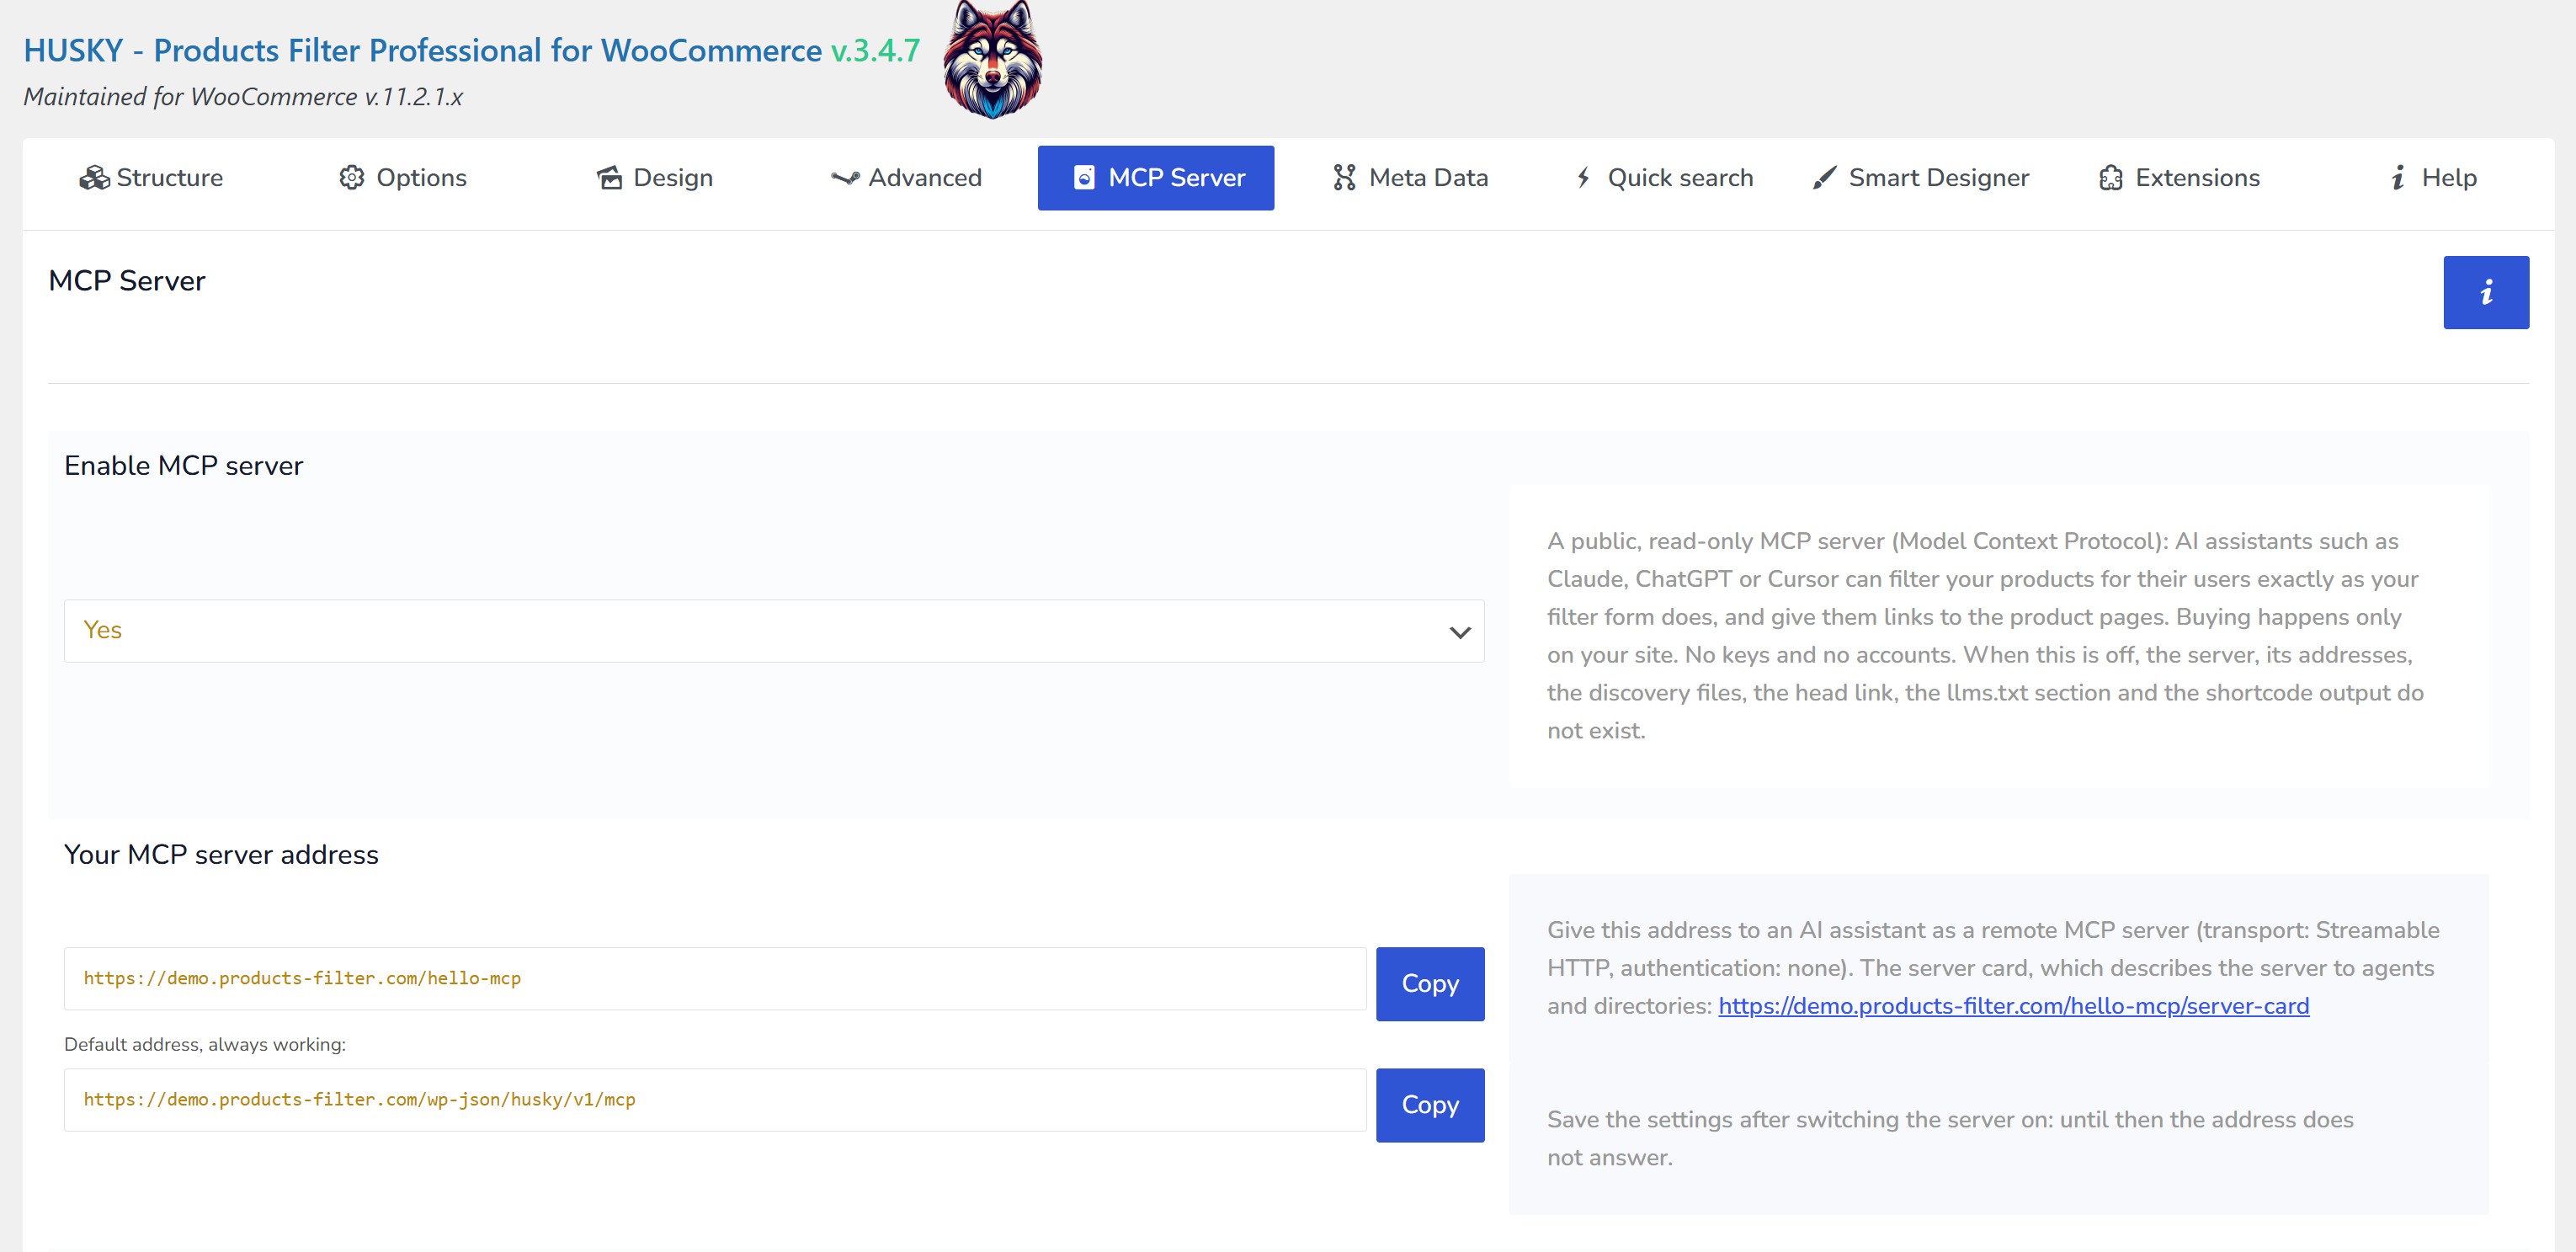This screenshot has height=1252, width=2576.
Task: Open the blue info button for MCP Server
Action: click(2485, 292)
